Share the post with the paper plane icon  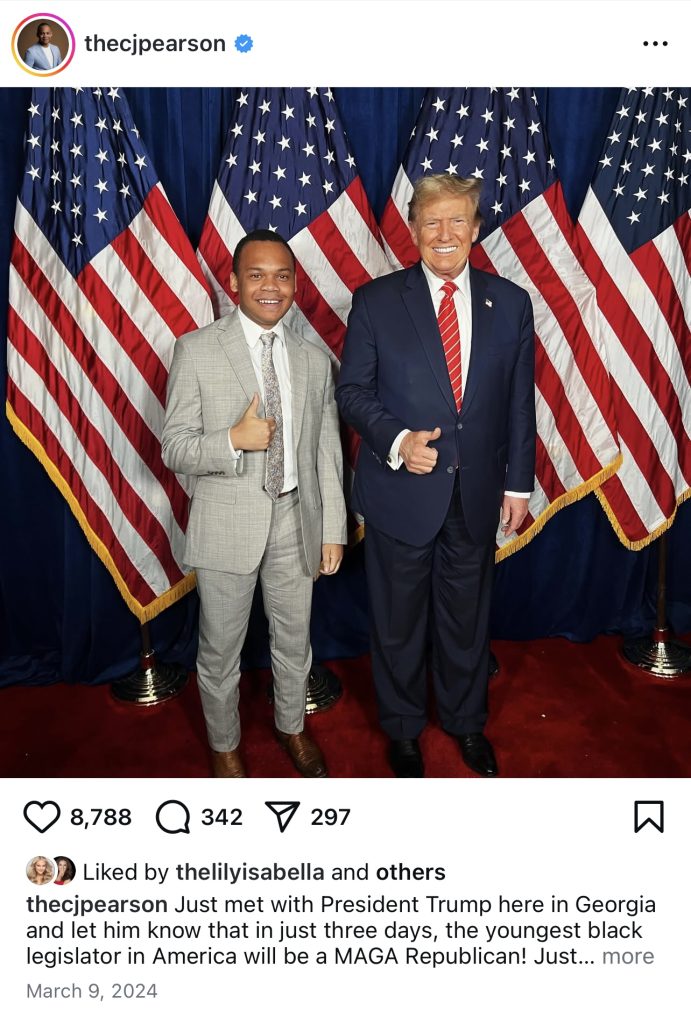[x=282, y=816]
